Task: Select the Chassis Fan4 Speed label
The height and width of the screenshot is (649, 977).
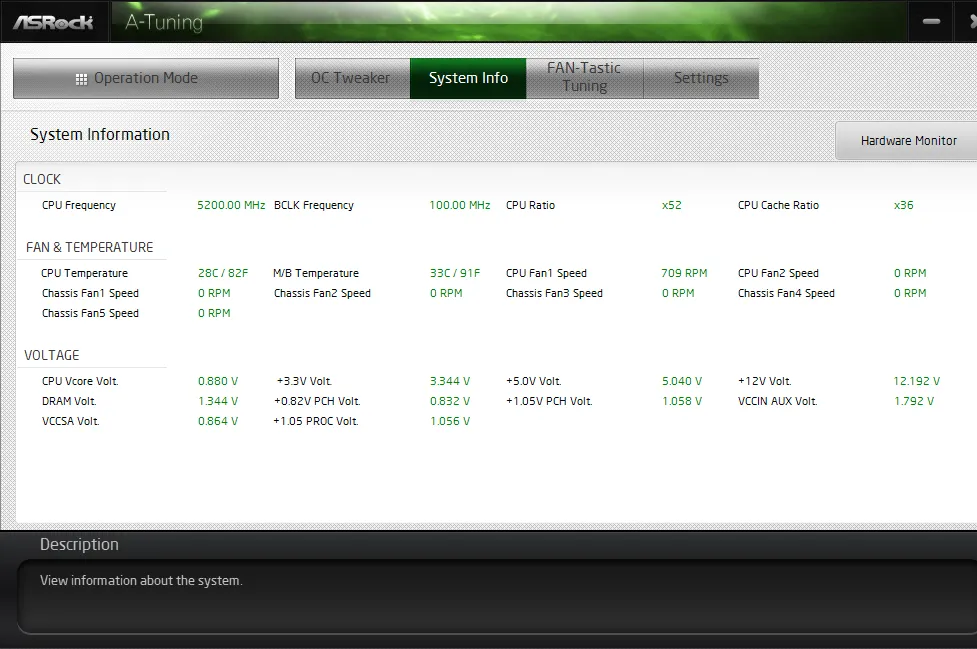Action: point(786,293)
